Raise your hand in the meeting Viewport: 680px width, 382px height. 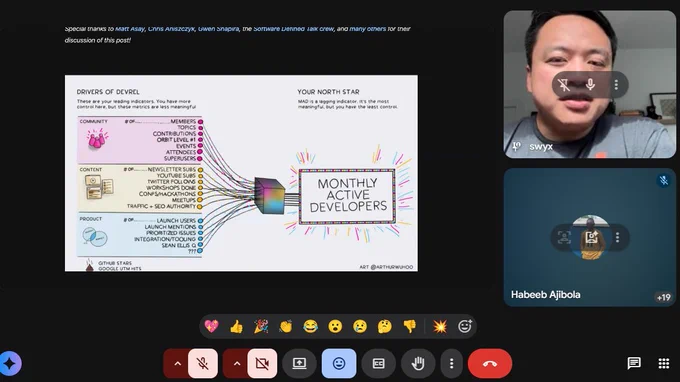pyautogui.click(x=418, y=363)
